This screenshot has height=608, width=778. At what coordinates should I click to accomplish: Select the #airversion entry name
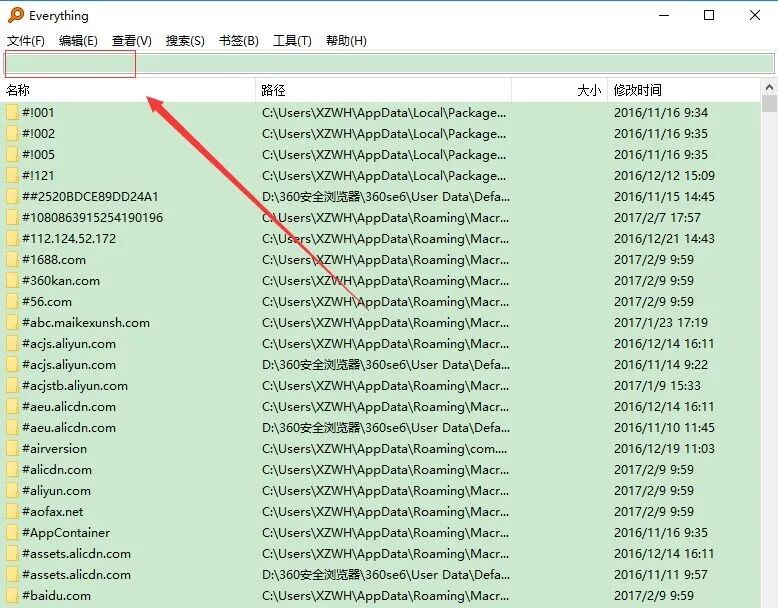pyautogui.click(x=54, y=449)
